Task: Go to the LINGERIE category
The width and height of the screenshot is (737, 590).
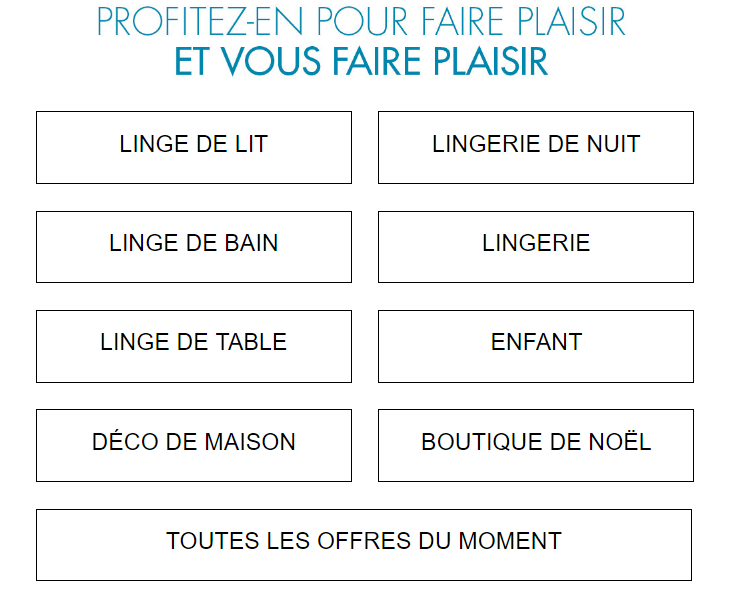Action: coord(535,246)
